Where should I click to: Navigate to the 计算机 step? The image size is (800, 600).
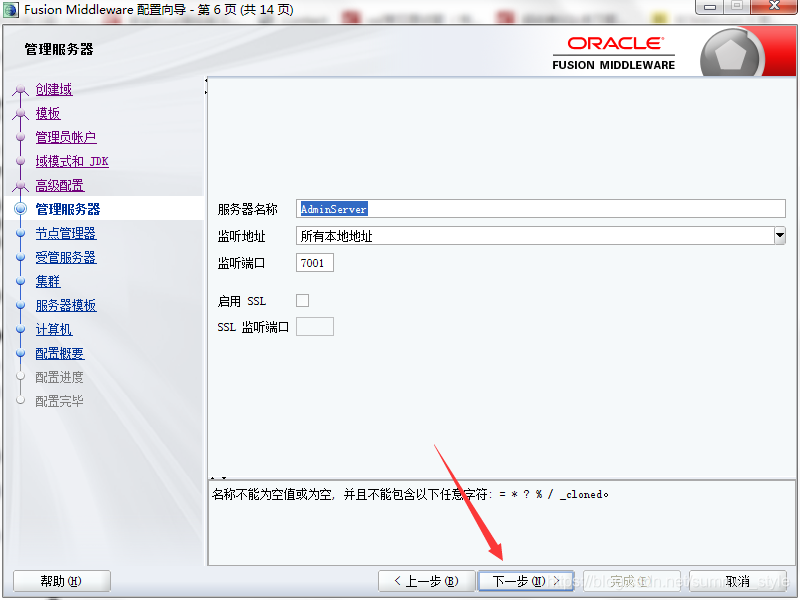coord(54,329)
